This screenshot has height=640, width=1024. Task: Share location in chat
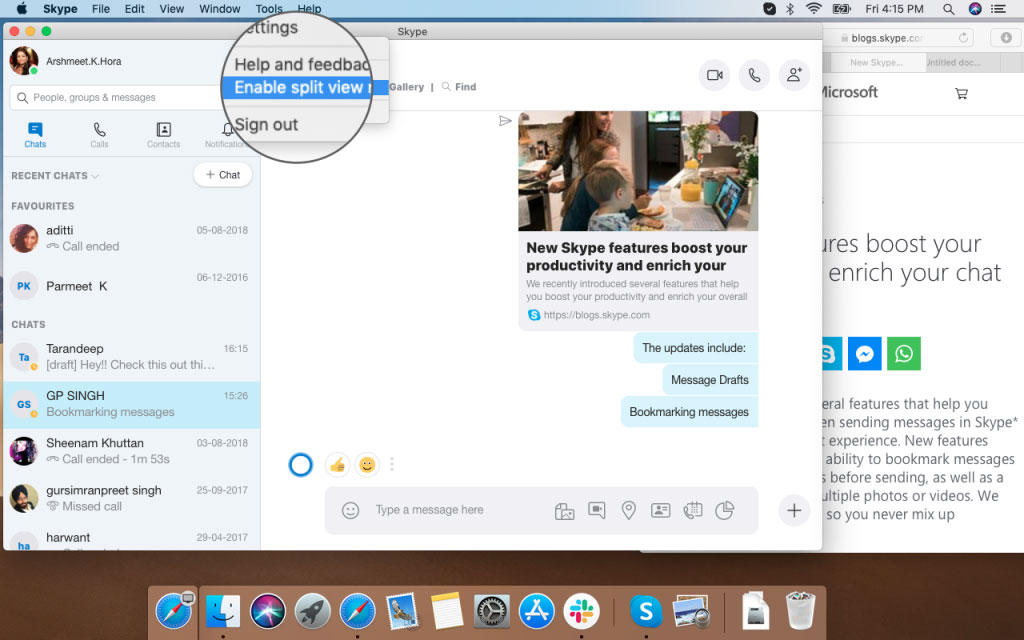(x=628, y=510)
